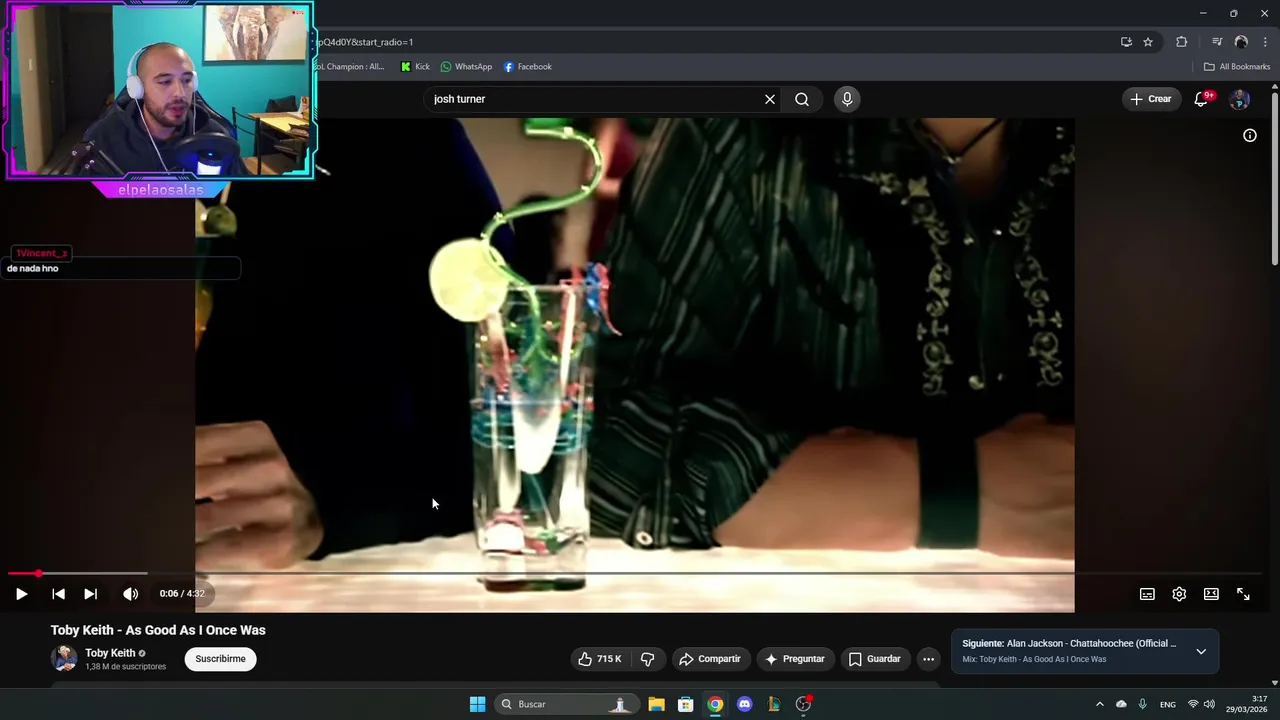Screen dimensions: 1280x720
Task: Click the install app icon in address bar
Action: pyautogui.click(x=1126, y=42)
